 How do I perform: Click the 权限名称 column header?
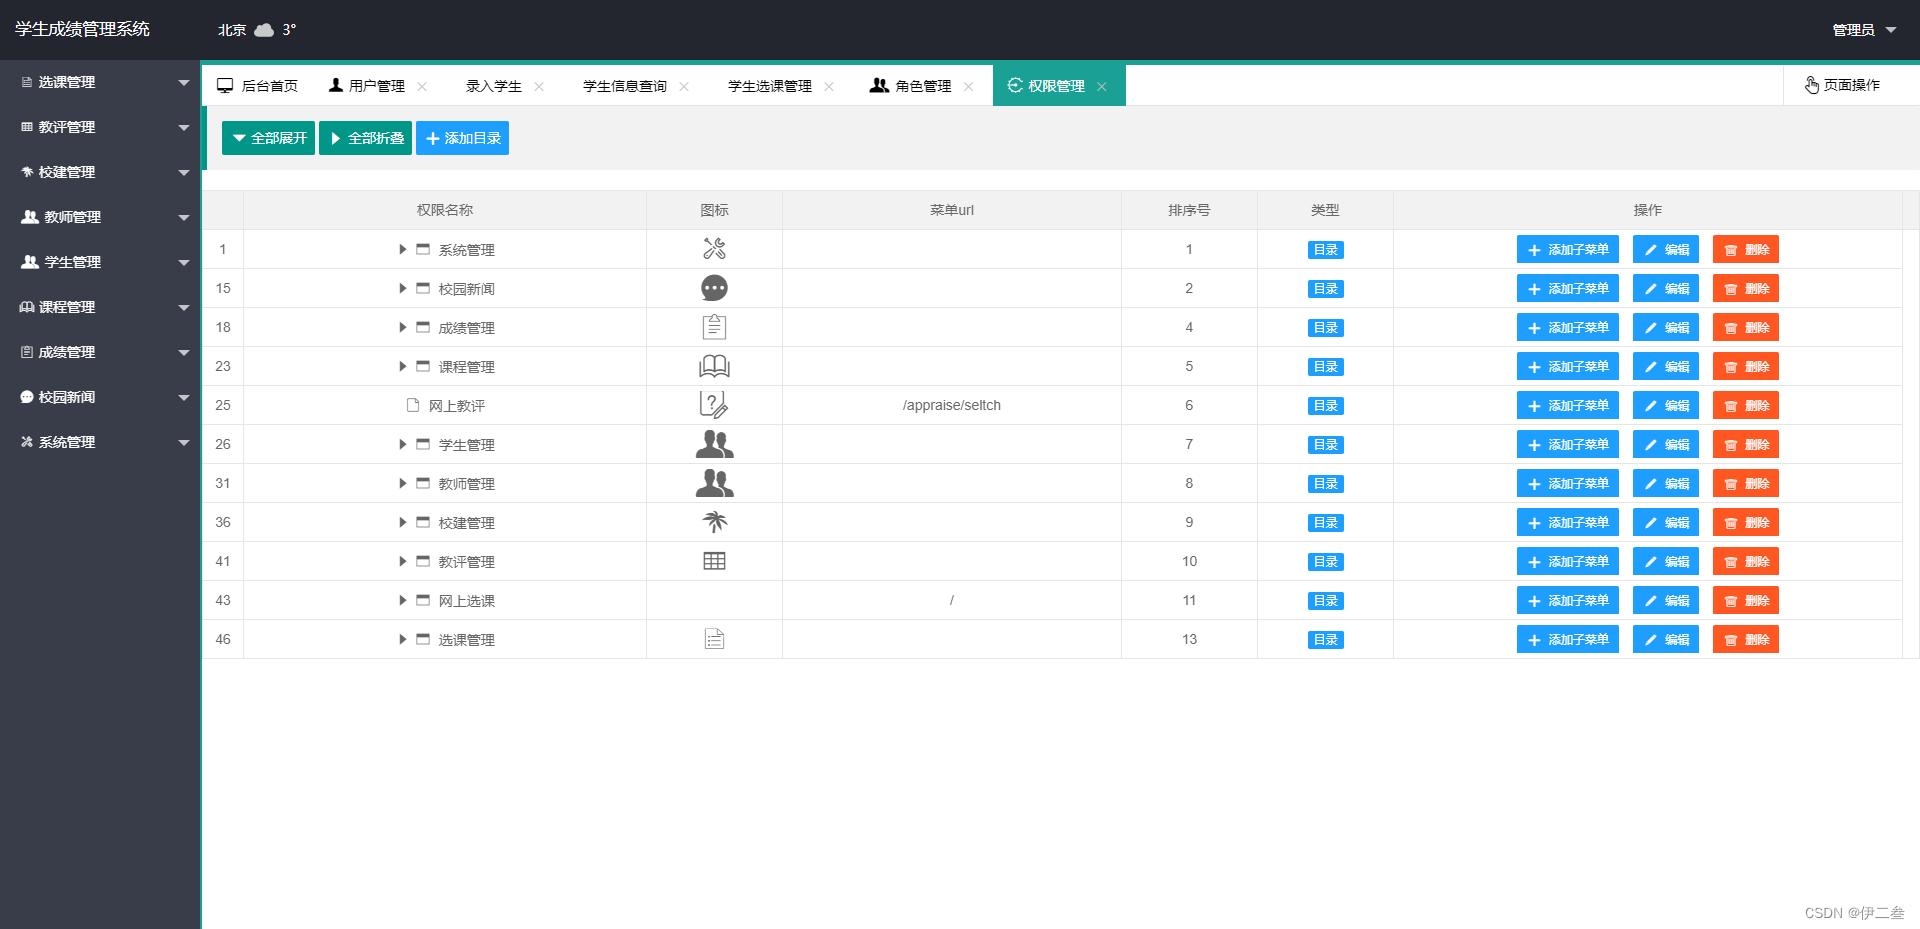(x=445, y=210)
